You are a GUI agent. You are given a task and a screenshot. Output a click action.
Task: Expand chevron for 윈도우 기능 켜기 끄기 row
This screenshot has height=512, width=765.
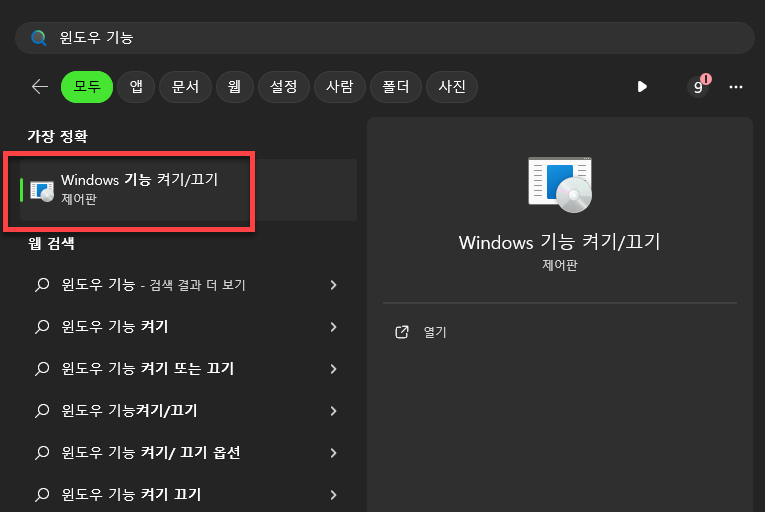pyautogui.click(x=334, y=494)
